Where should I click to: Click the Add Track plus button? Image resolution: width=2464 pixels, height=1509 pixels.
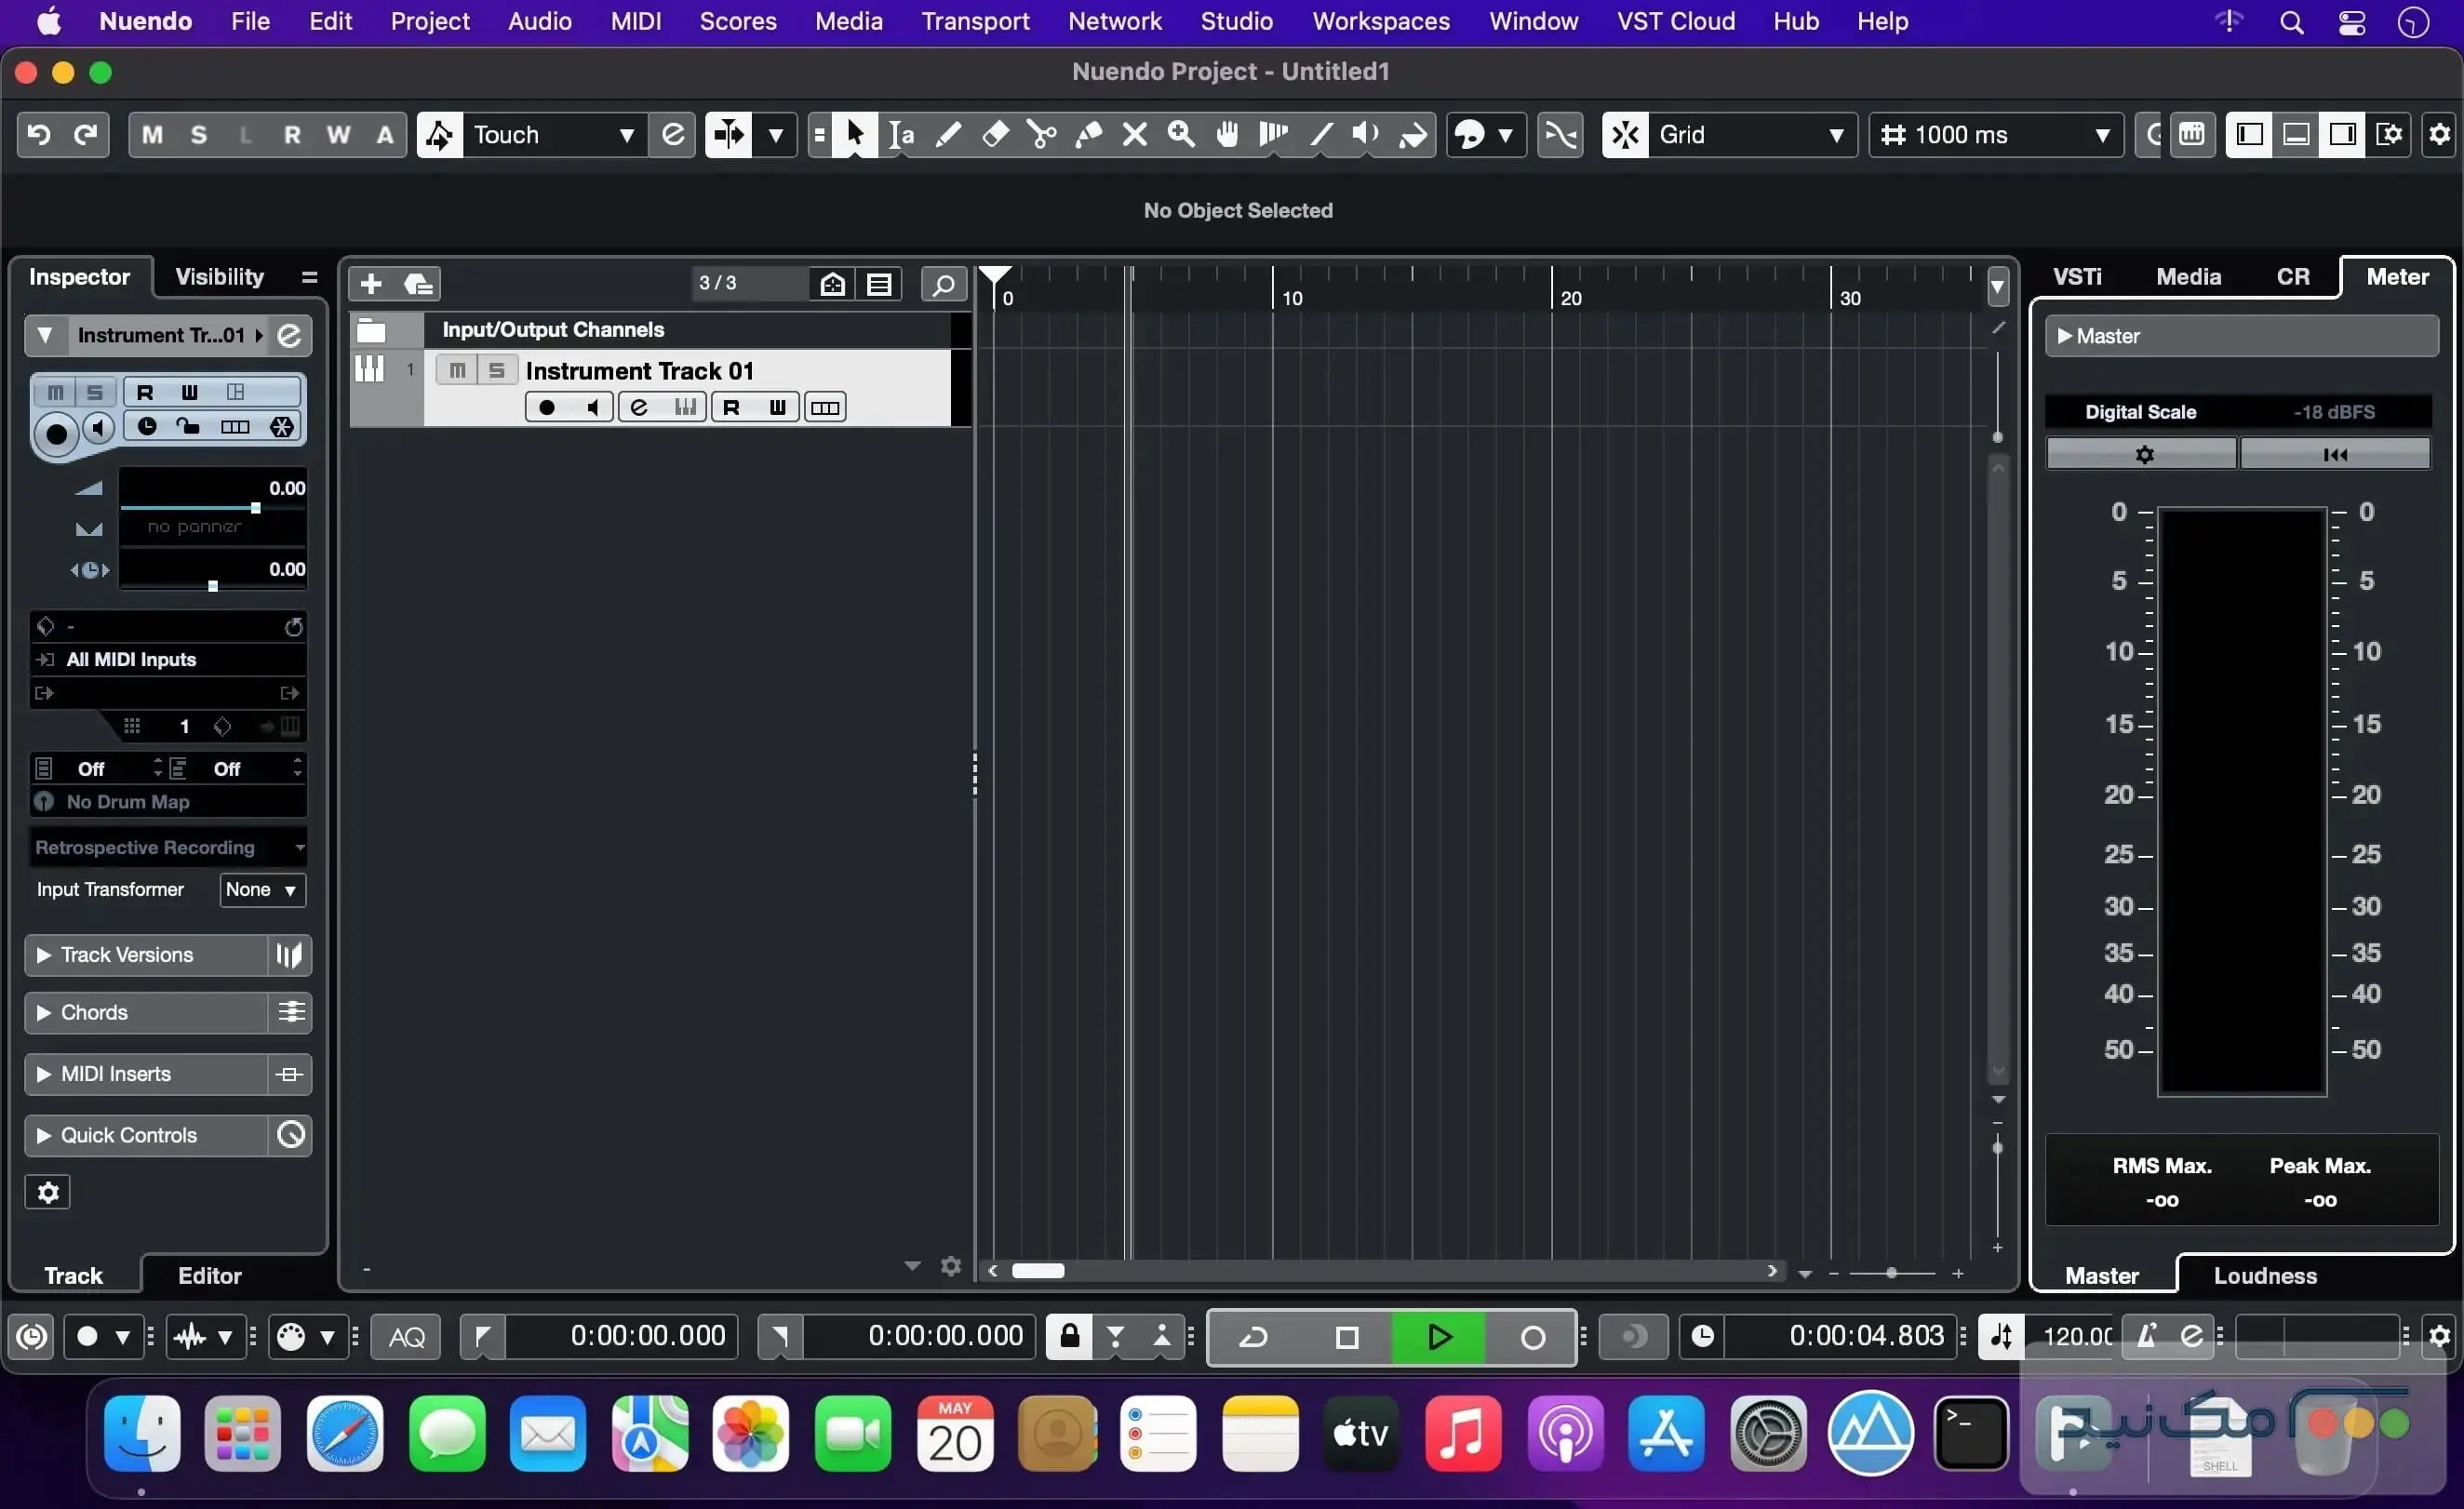click(371, 284)
